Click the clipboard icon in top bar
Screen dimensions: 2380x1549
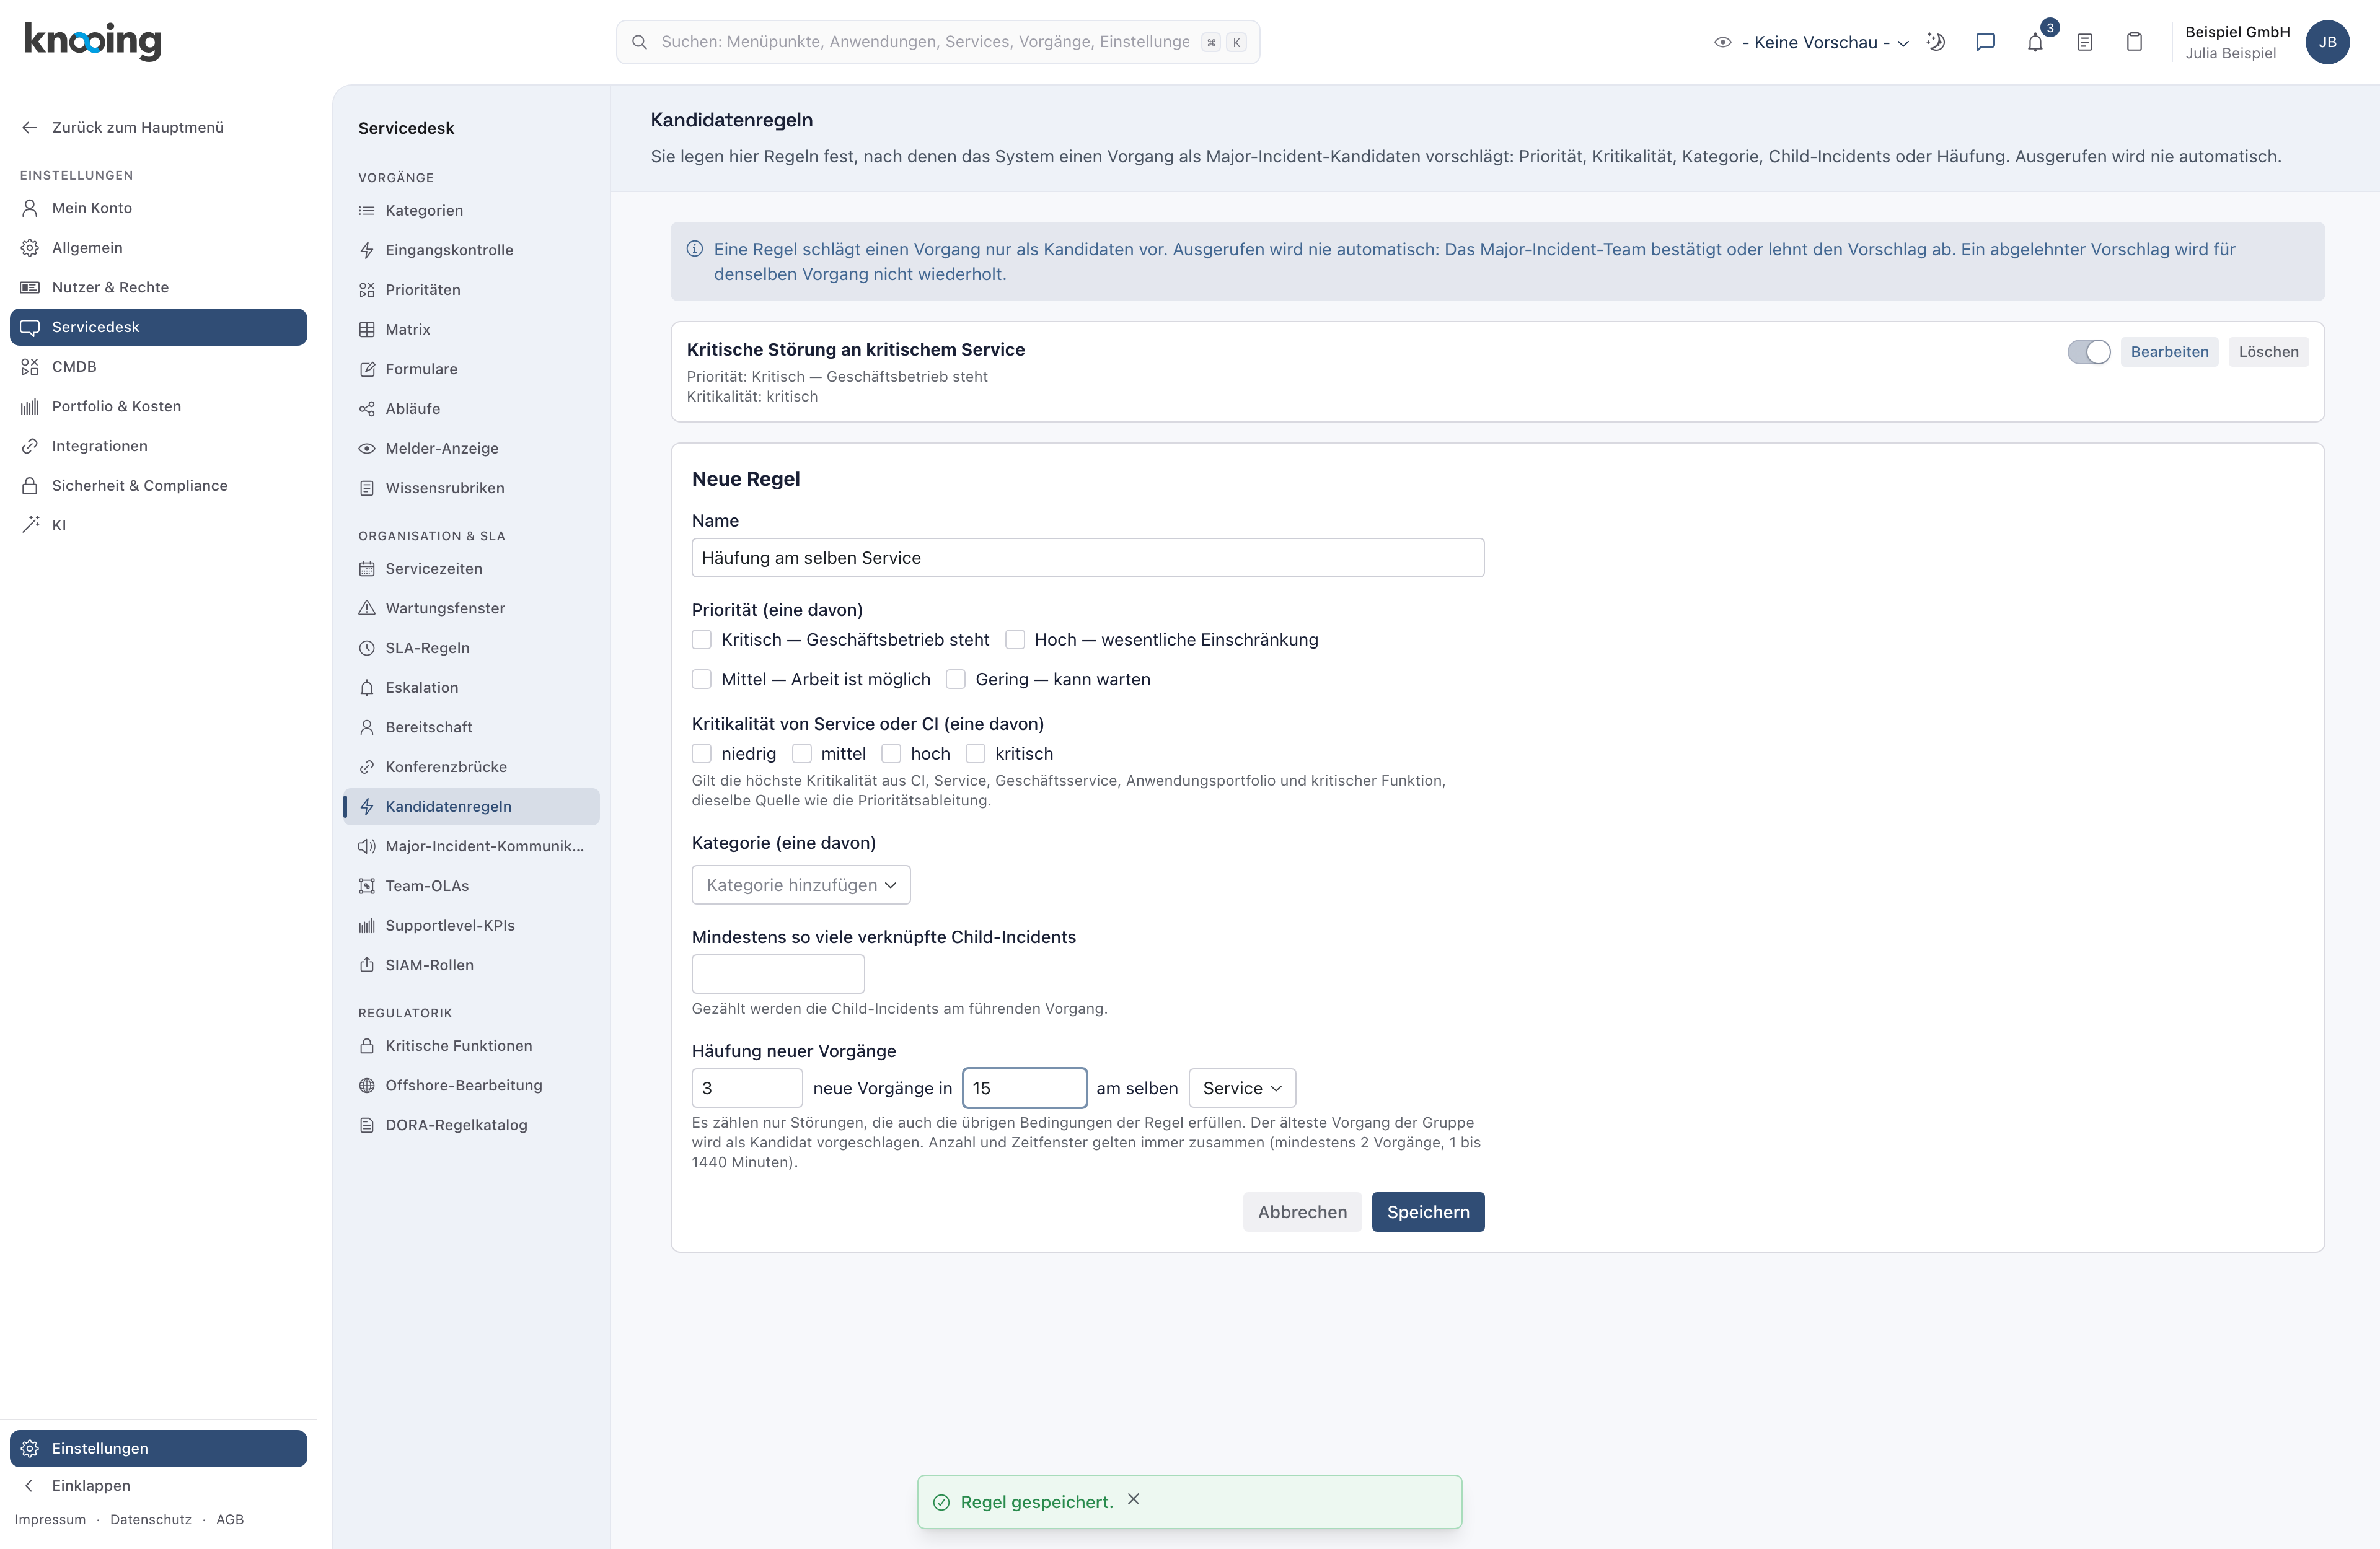click(2134, 42)
